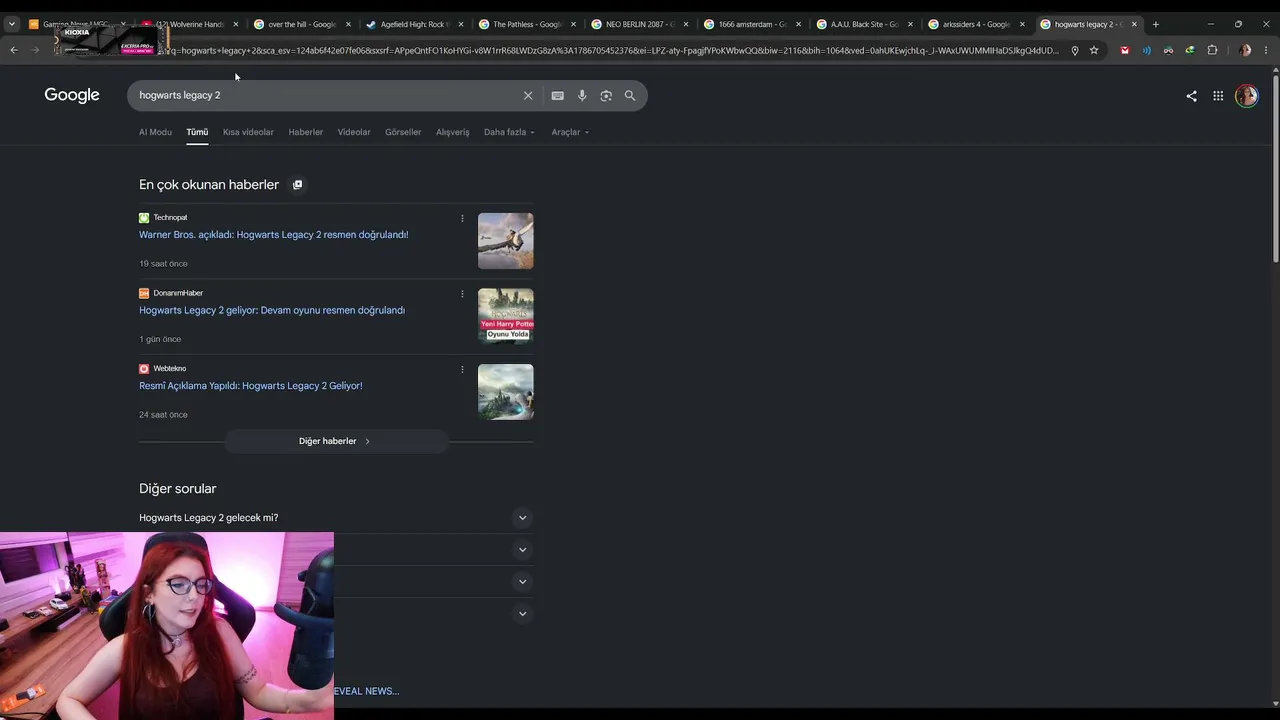This screenshot has width=1280, height=720.
Task: Clear the search box with the X icon
Action: [528, 96]
